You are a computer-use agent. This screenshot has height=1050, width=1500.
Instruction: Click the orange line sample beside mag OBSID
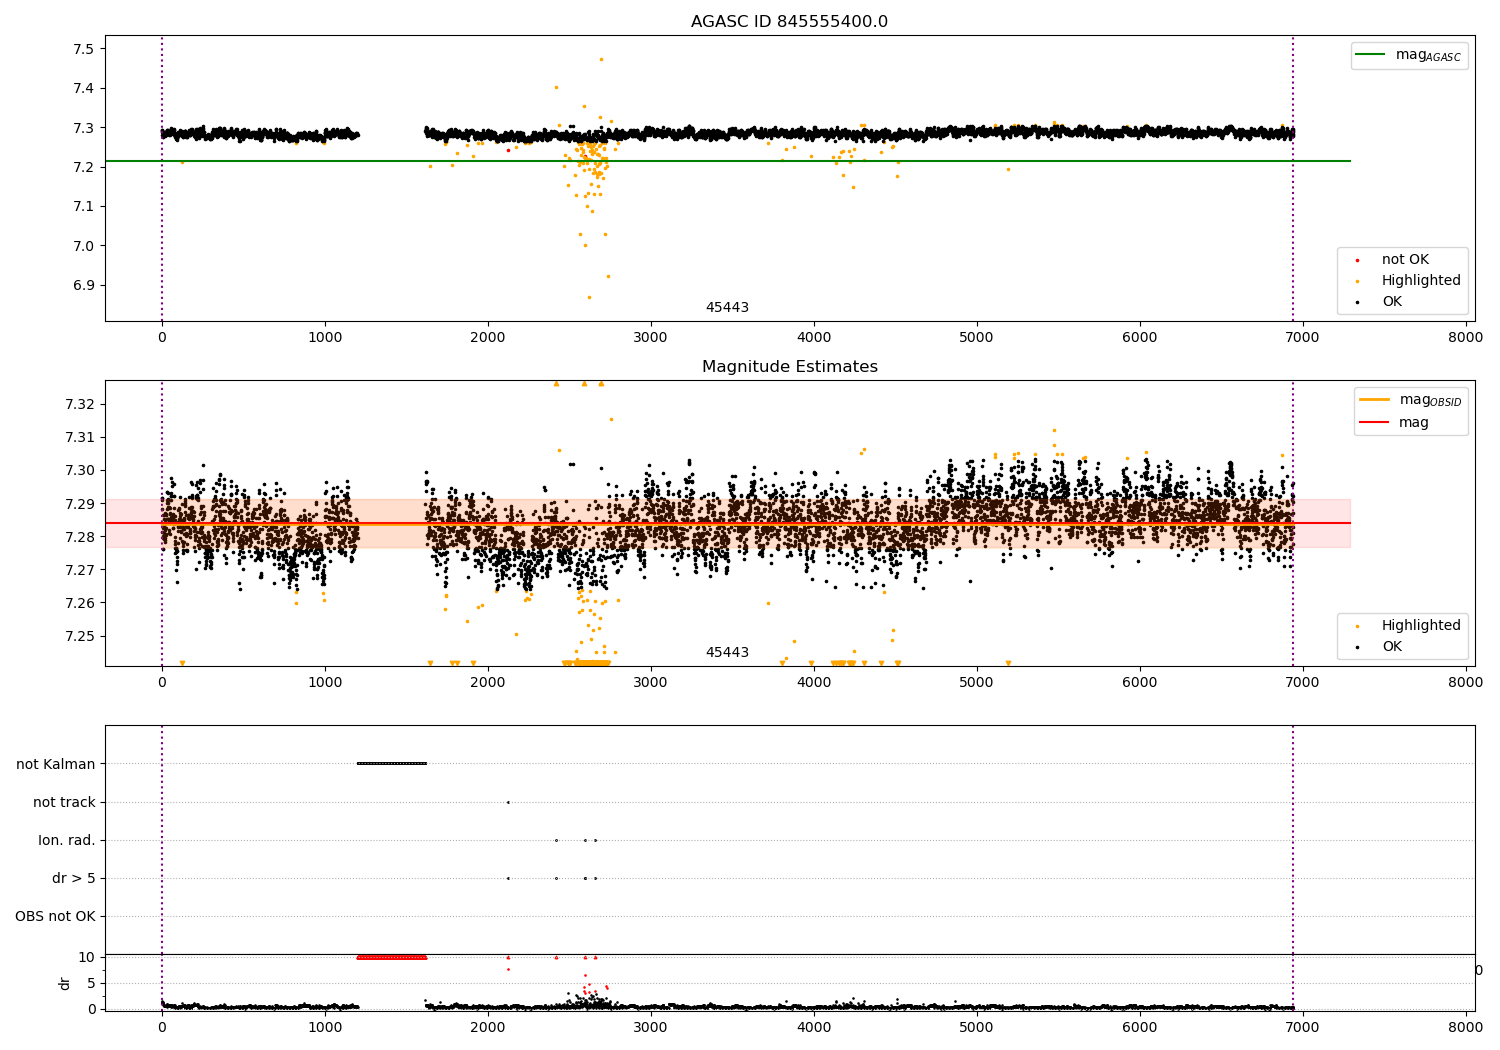click(x=1375, y=400)
